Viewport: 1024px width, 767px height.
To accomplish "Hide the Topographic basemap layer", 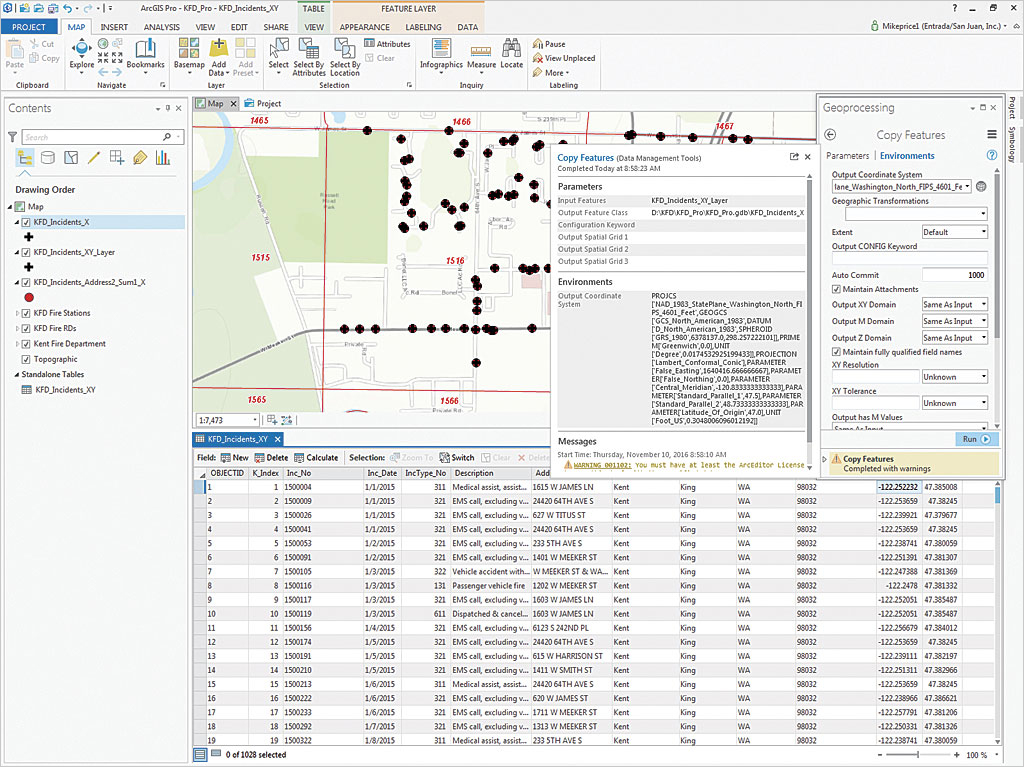I will [26, 359].
